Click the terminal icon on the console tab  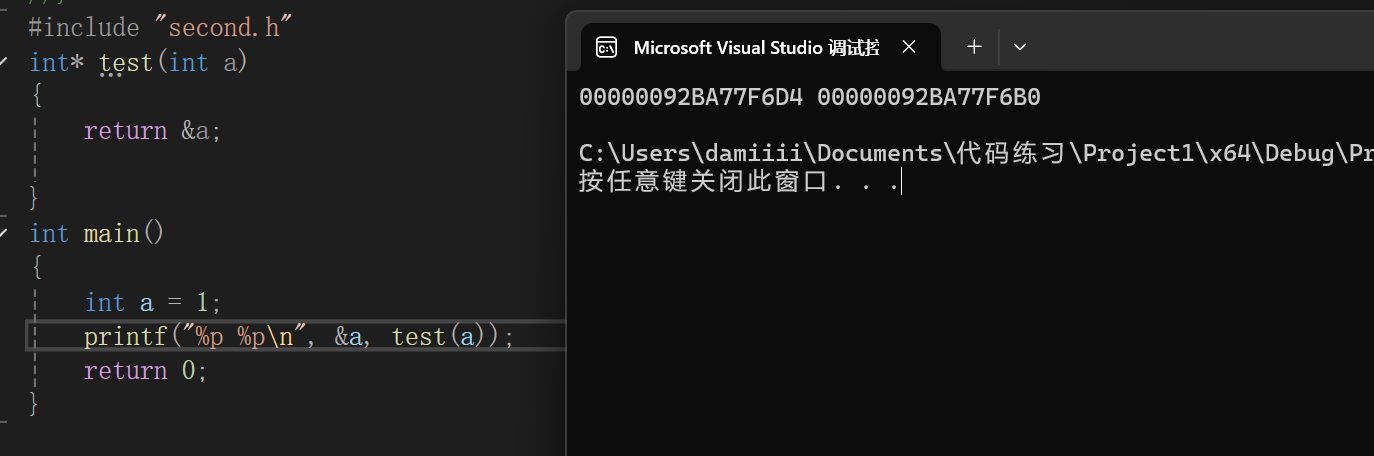tap(606, 47)
